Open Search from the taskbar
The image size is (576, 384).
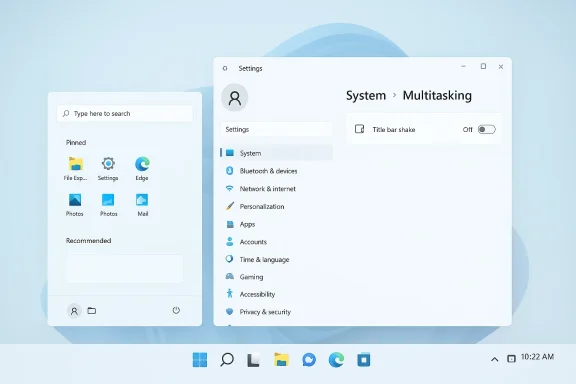click(227, 360)
